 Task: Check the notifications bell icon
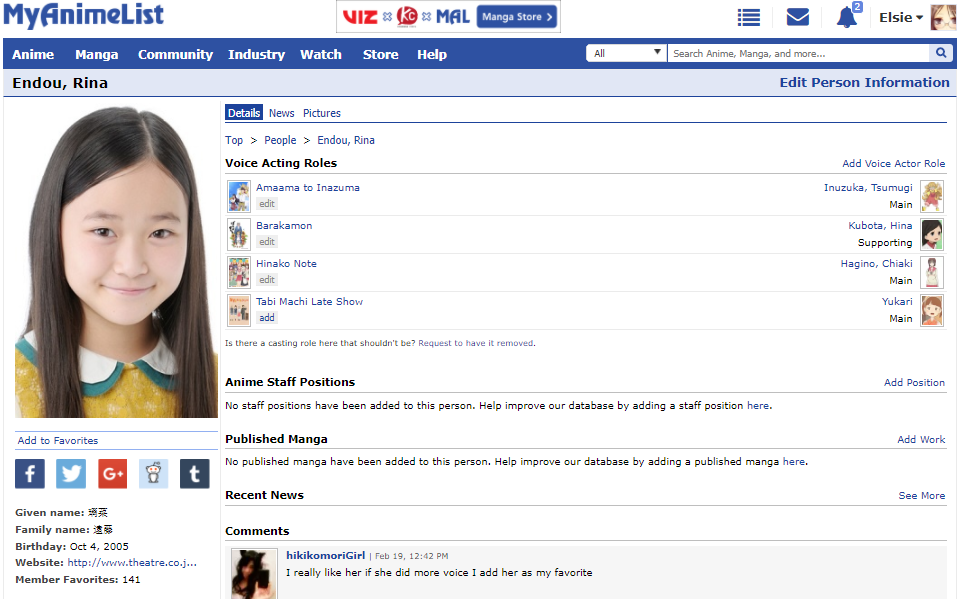pos(847,17)
